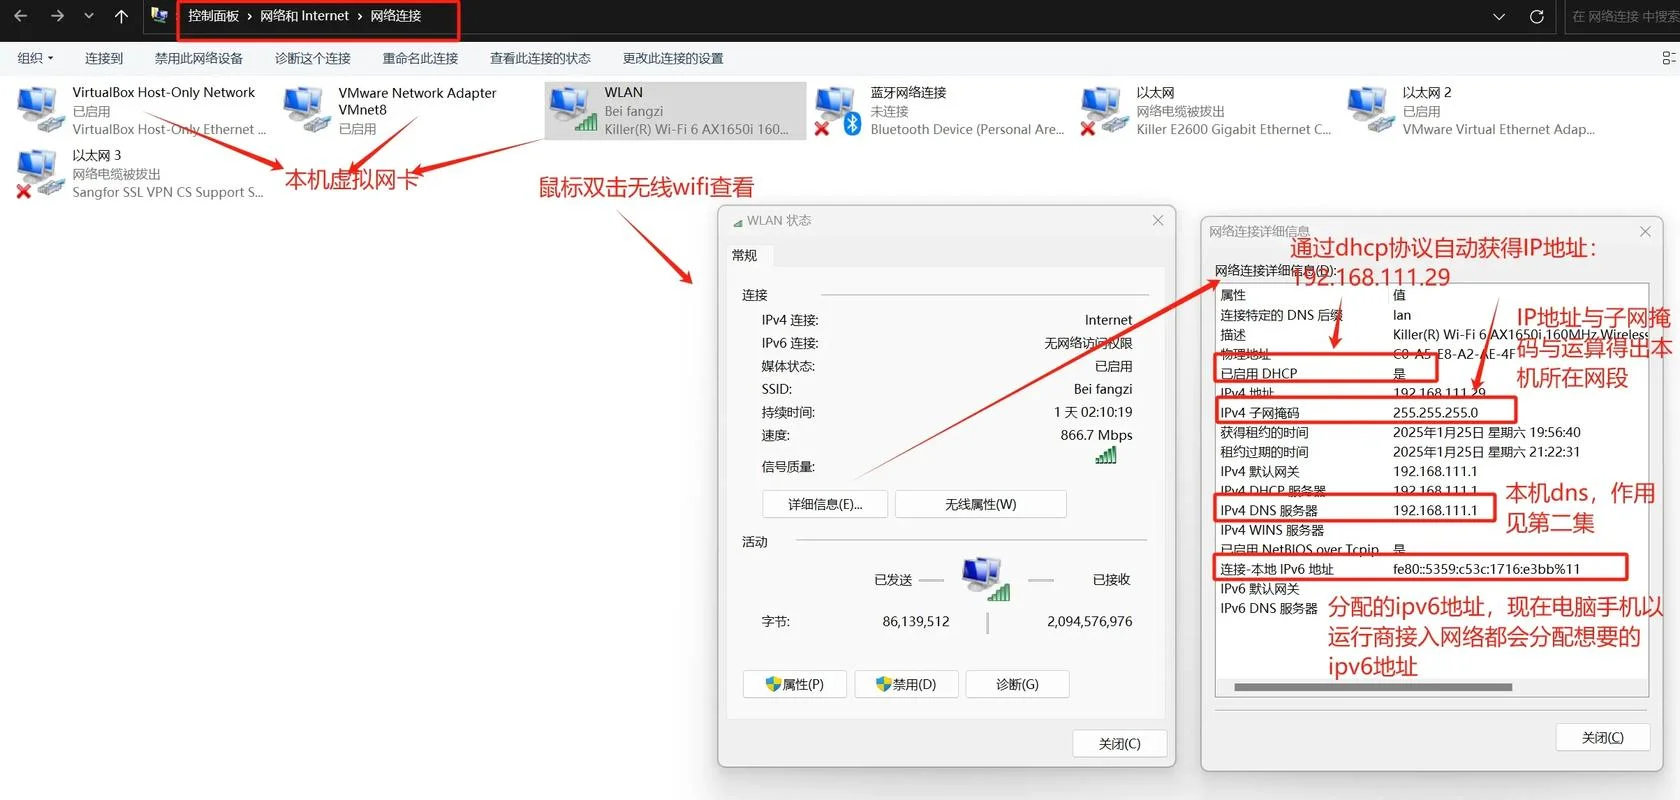Open Wireless Properties in WLAN Status
The image size is (1680, 800).
coord(980,504)
